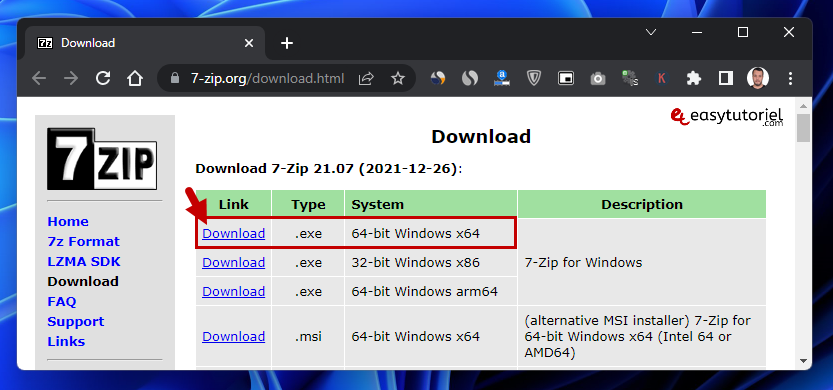Maximize the Chrome window
The width and height of the screenshot is (833, 390).
click(743, 32)
